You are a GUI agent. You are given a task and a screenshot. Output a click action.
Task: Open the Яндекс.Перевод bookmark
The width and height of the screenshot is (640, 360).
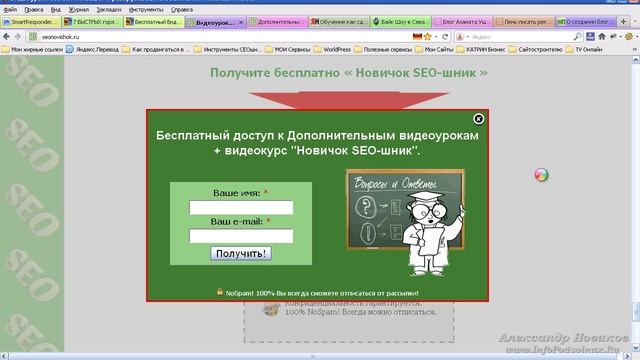pyautogui.click(x=93, y=49)
